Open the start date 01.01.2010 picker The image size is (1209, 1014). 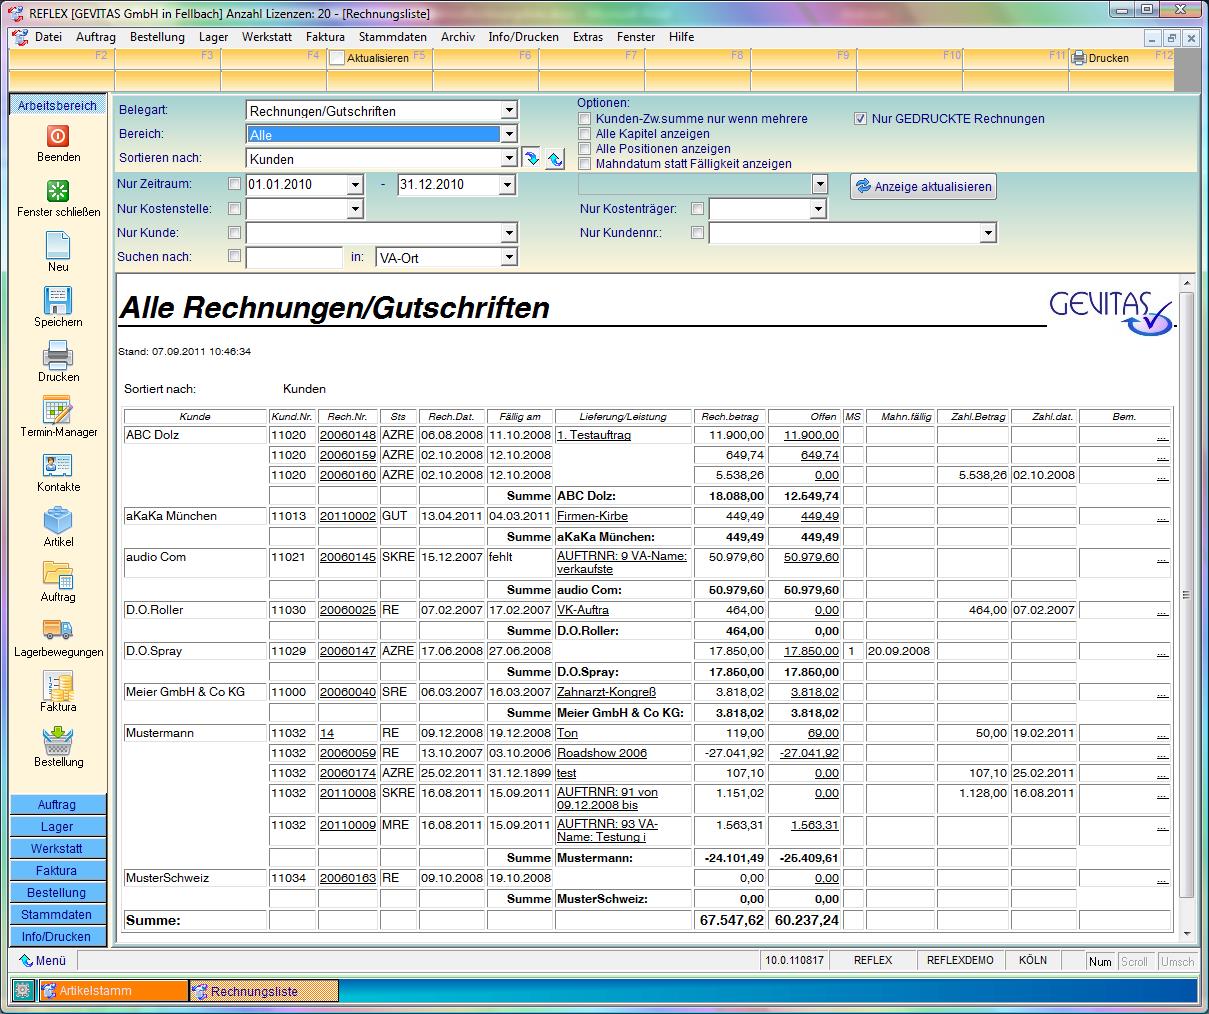pyautogui.click(x=355, y=185)
